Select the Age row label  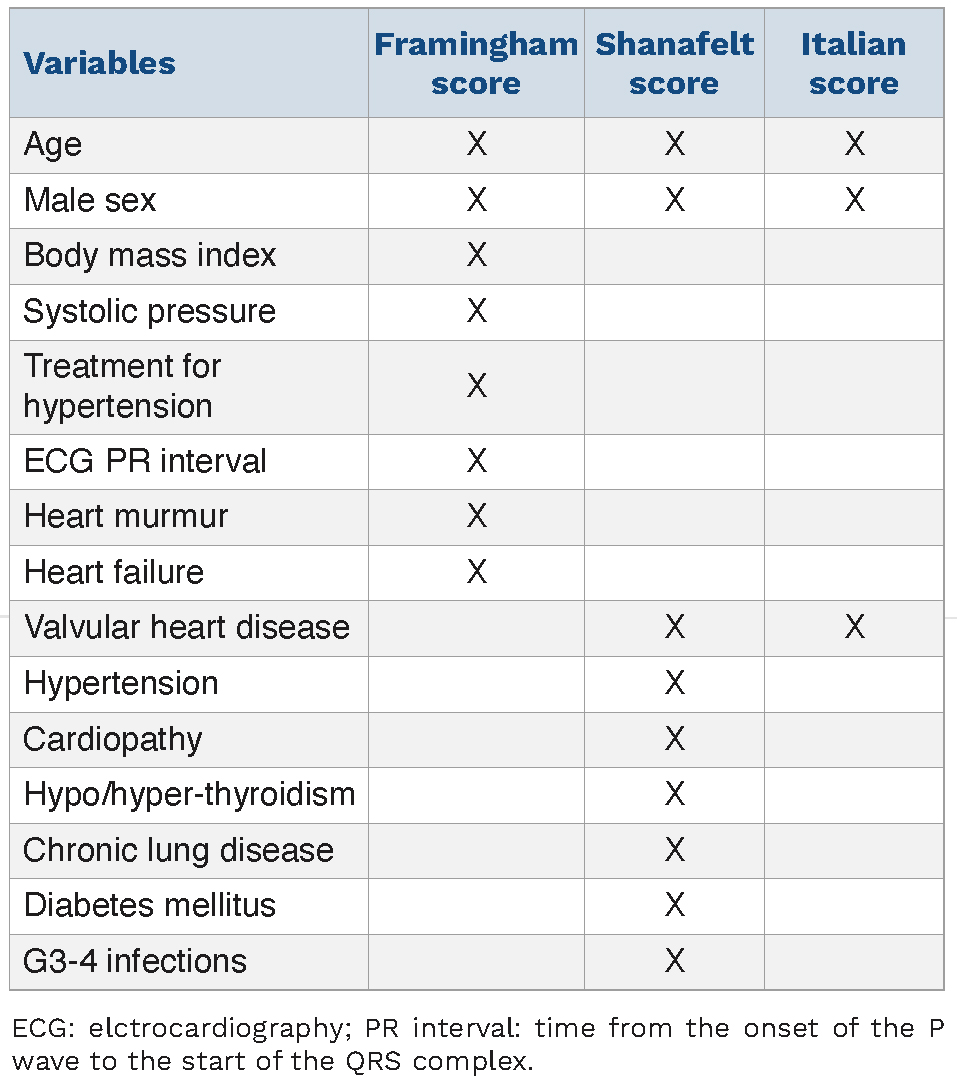pos(53,145)
